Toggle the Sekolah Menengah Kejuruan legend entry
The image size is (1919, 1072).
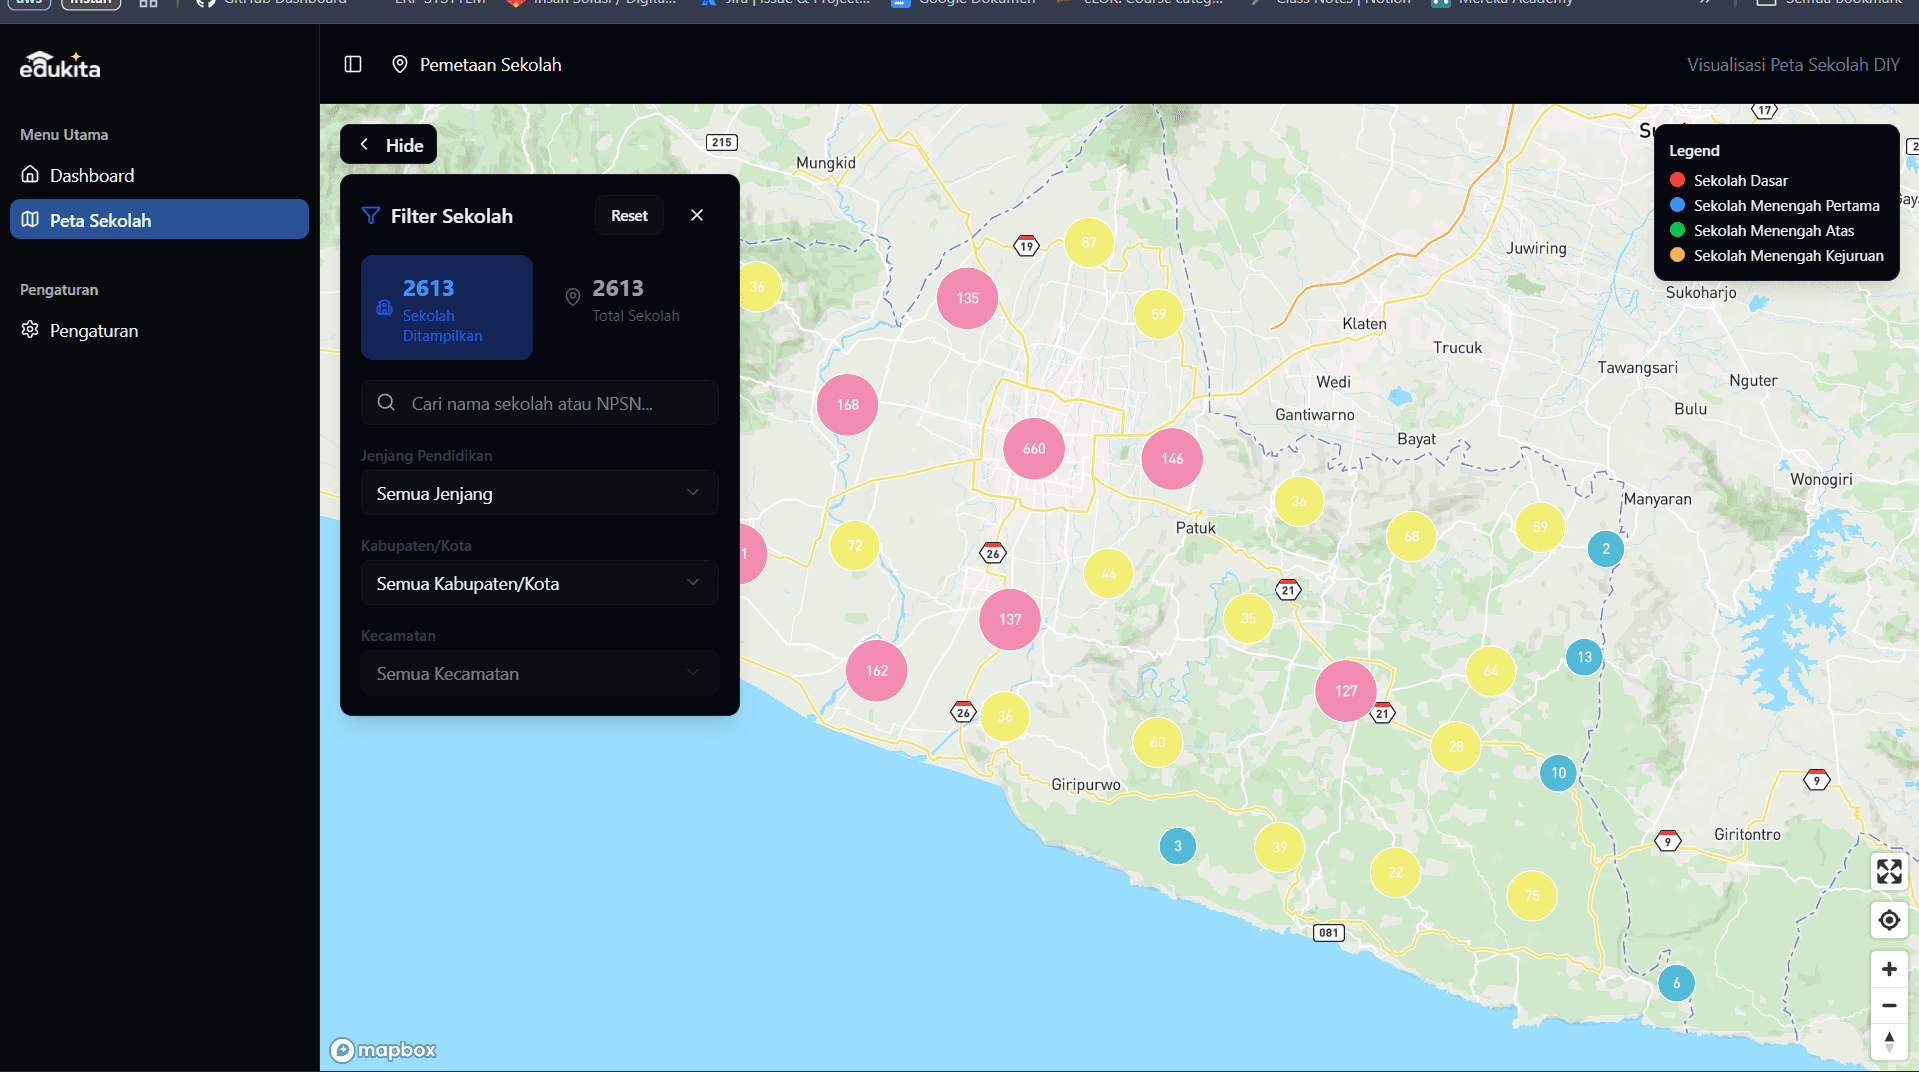pyautogui.click(x=1788, y=255)
